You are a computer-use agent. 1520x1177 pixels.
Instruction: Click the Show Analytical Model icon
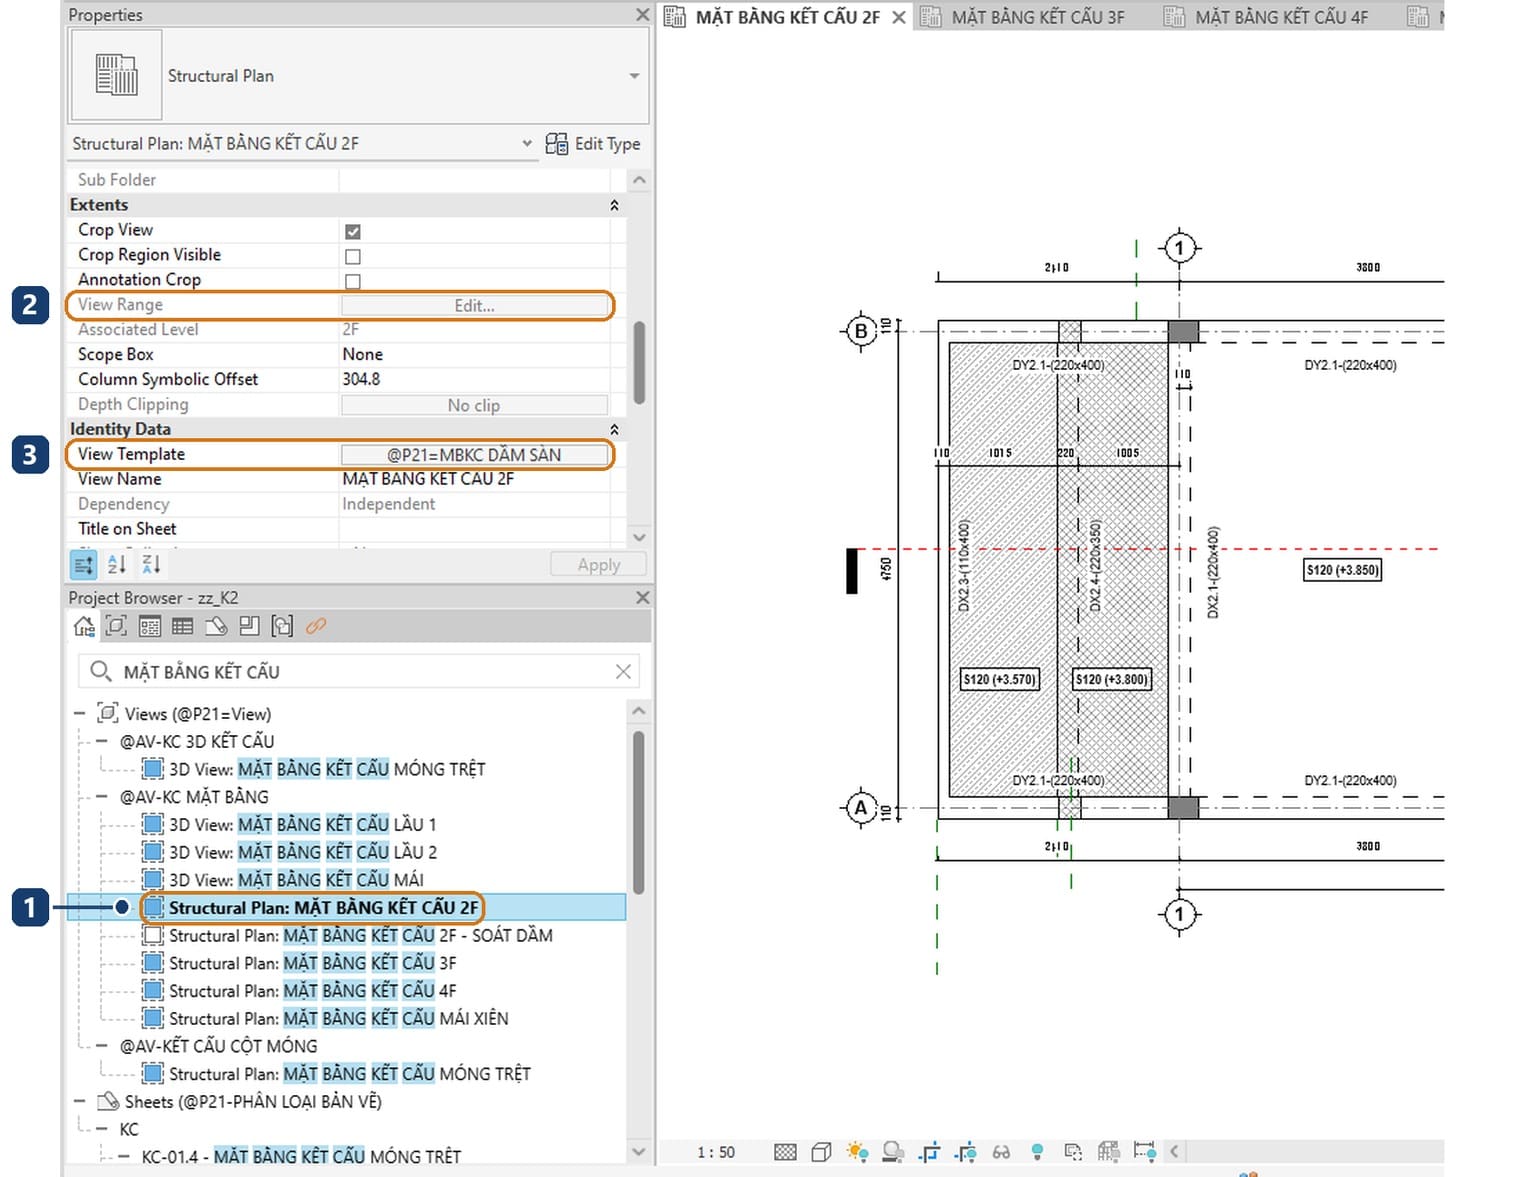[x=1108, y=1152]
